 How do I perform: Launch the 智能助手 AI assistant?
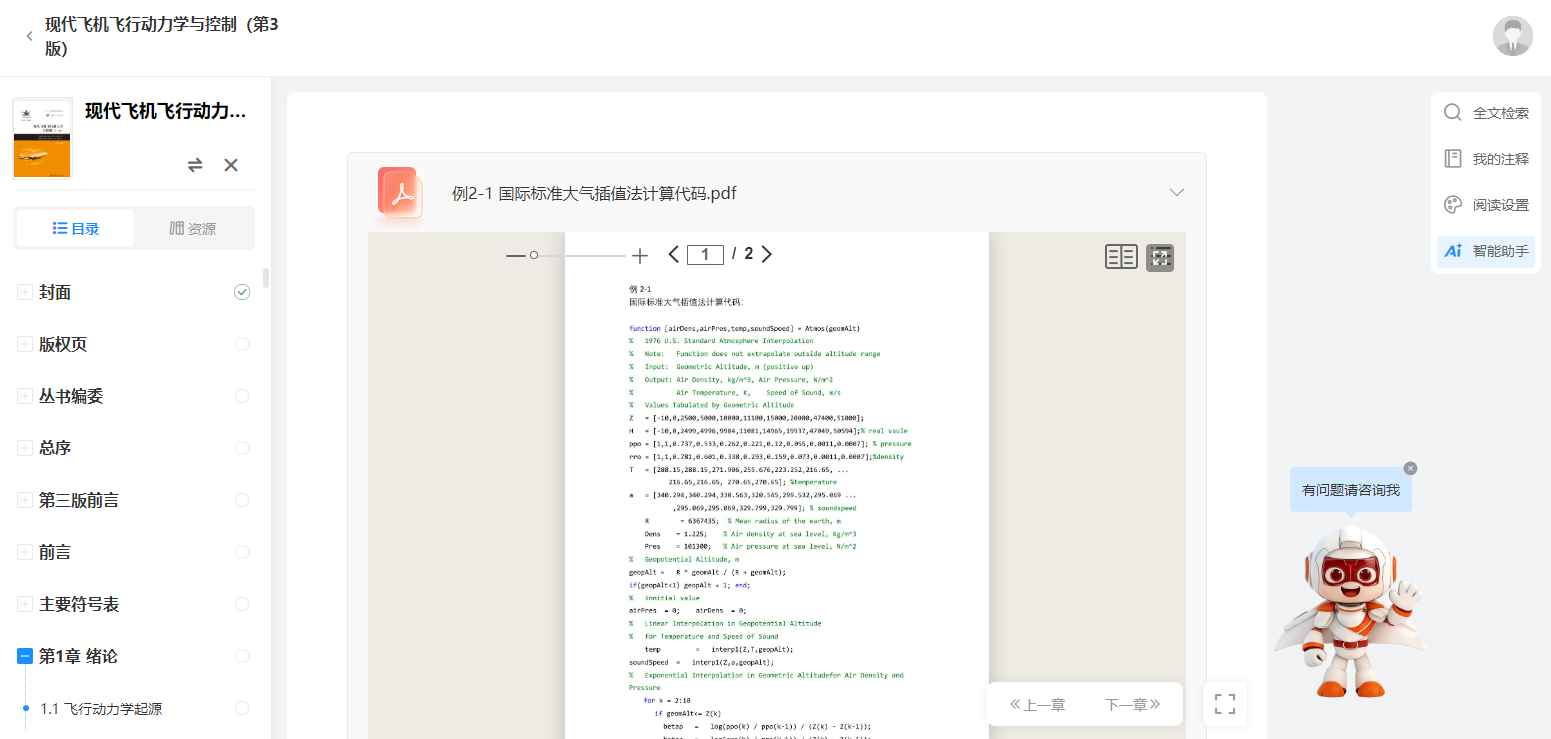point(1486,251)
